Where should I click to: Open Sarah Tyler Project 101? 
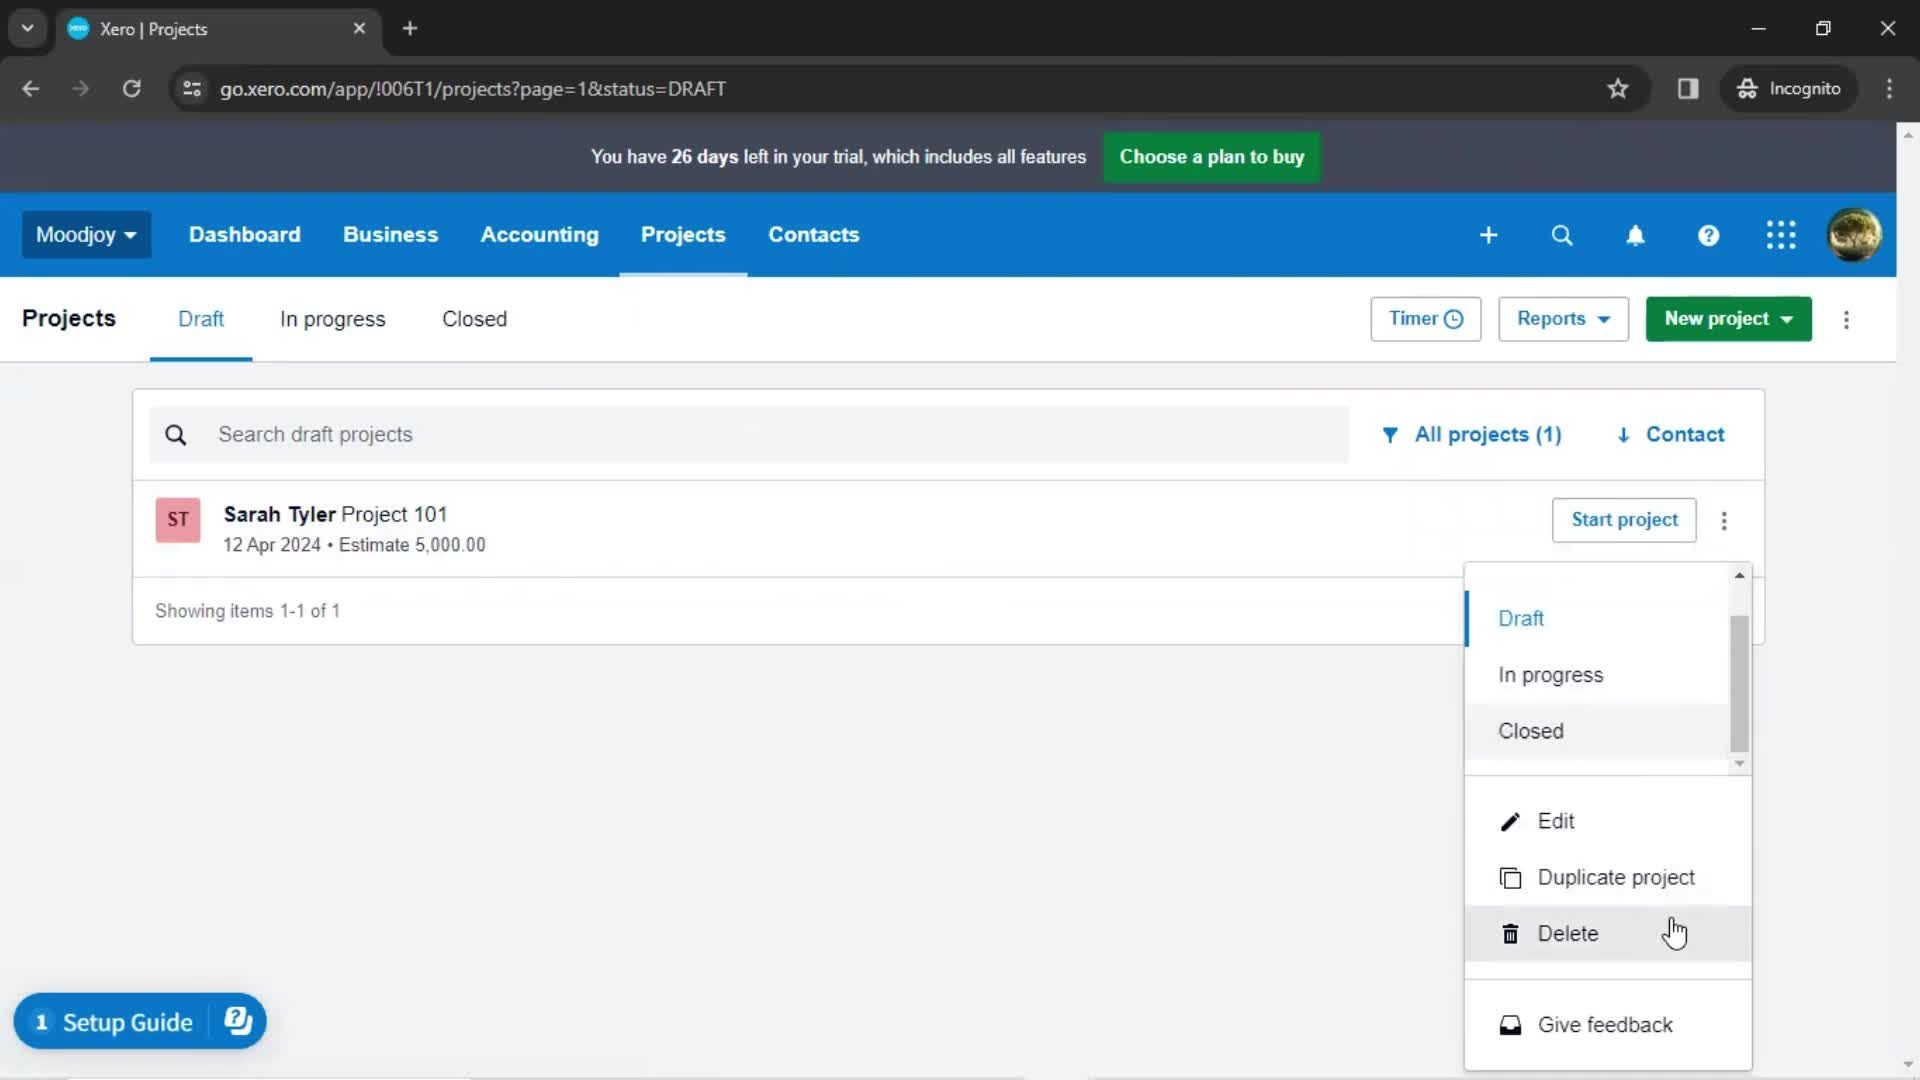335,515
